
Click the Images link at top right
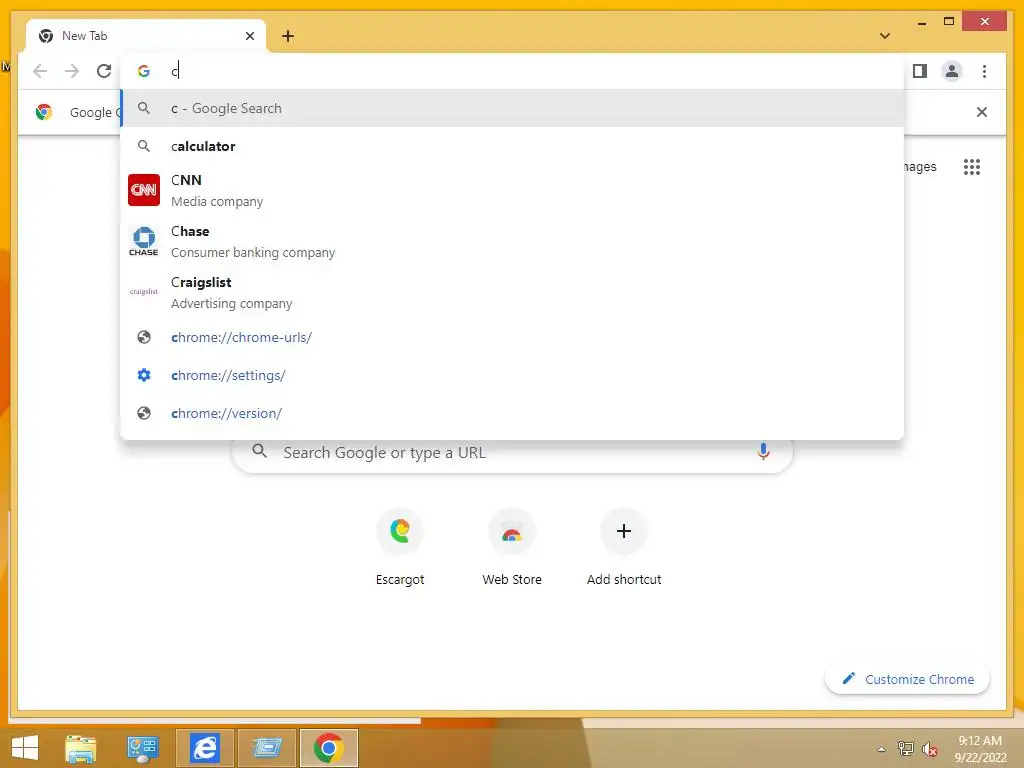[x=920, y=167]
